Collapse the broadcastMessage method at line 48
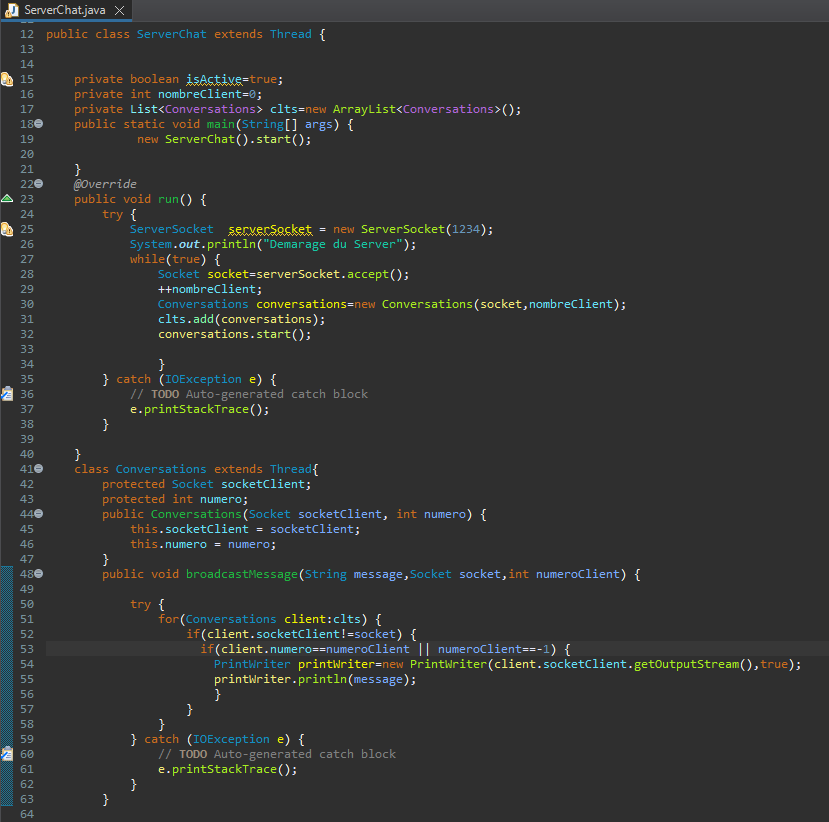This screenshot has height=822, width=829. (39, 574)
